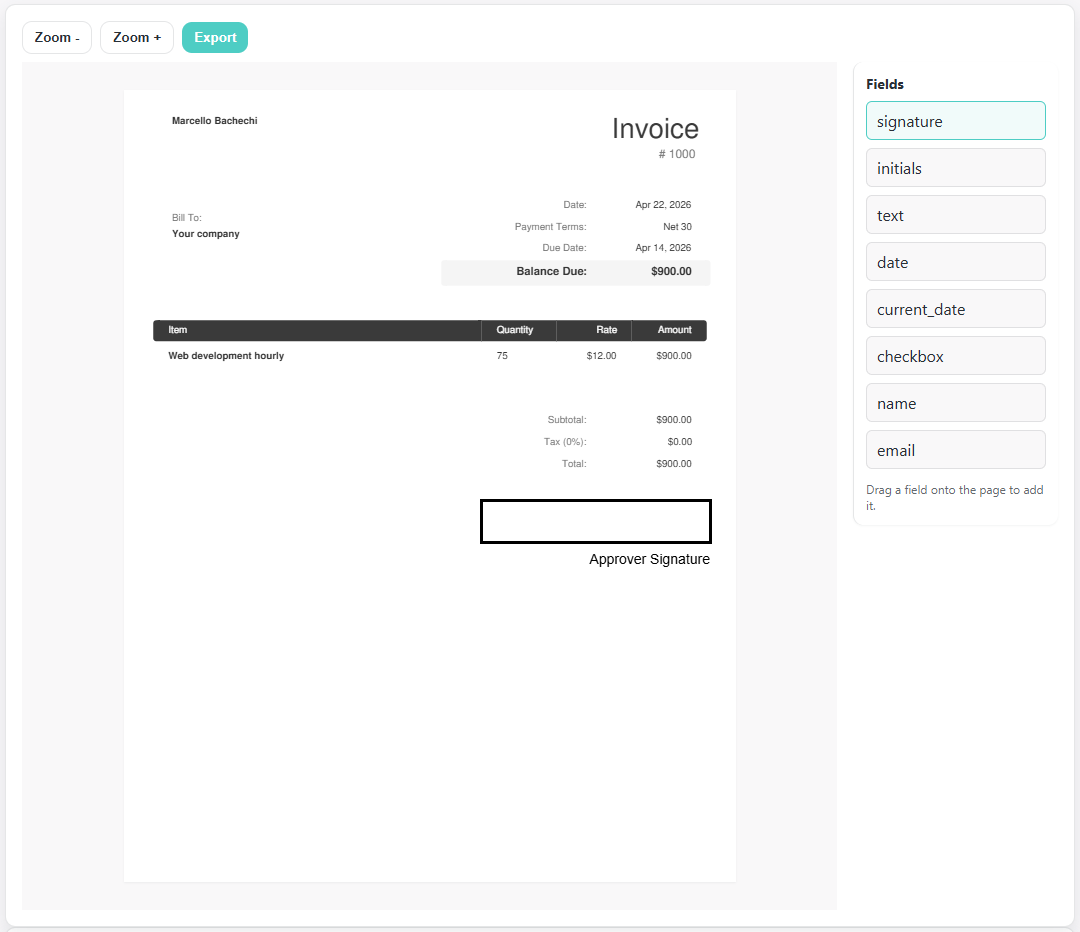Pick the email field from the panel
1080x932 pixels.
(x=955, y=449)
